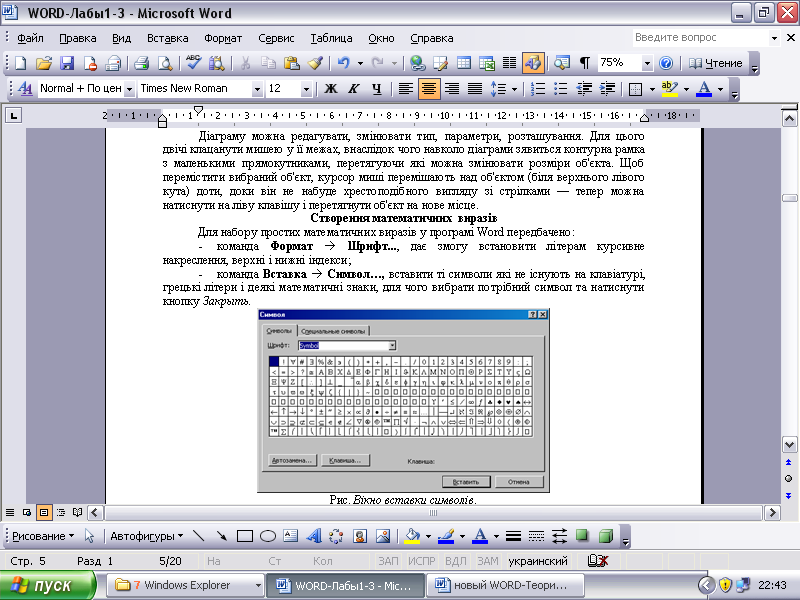Toggle center alignment
The image size is (800, 600).
click(429, 89)
